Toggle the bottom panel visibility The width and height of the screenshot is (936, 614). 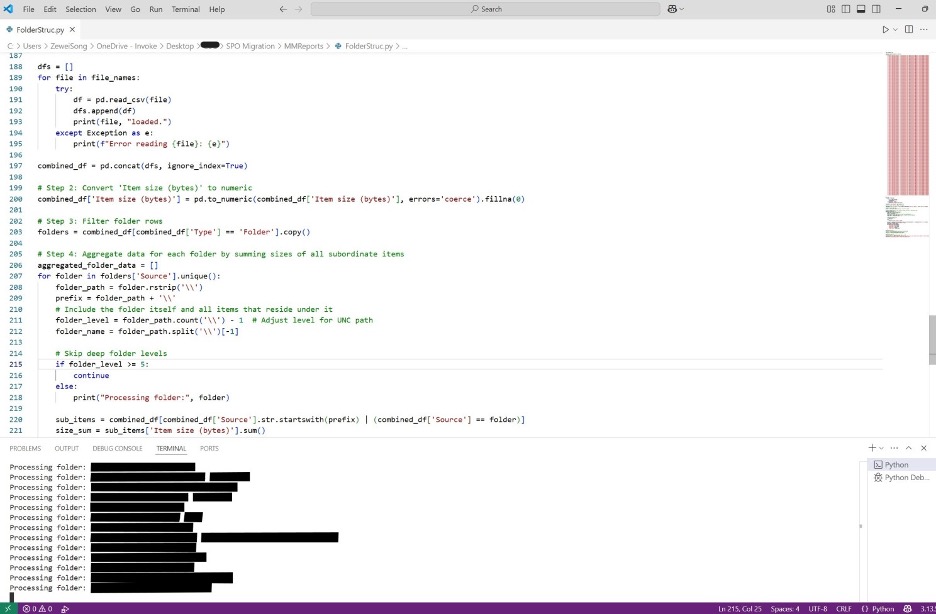pos(861,9)
